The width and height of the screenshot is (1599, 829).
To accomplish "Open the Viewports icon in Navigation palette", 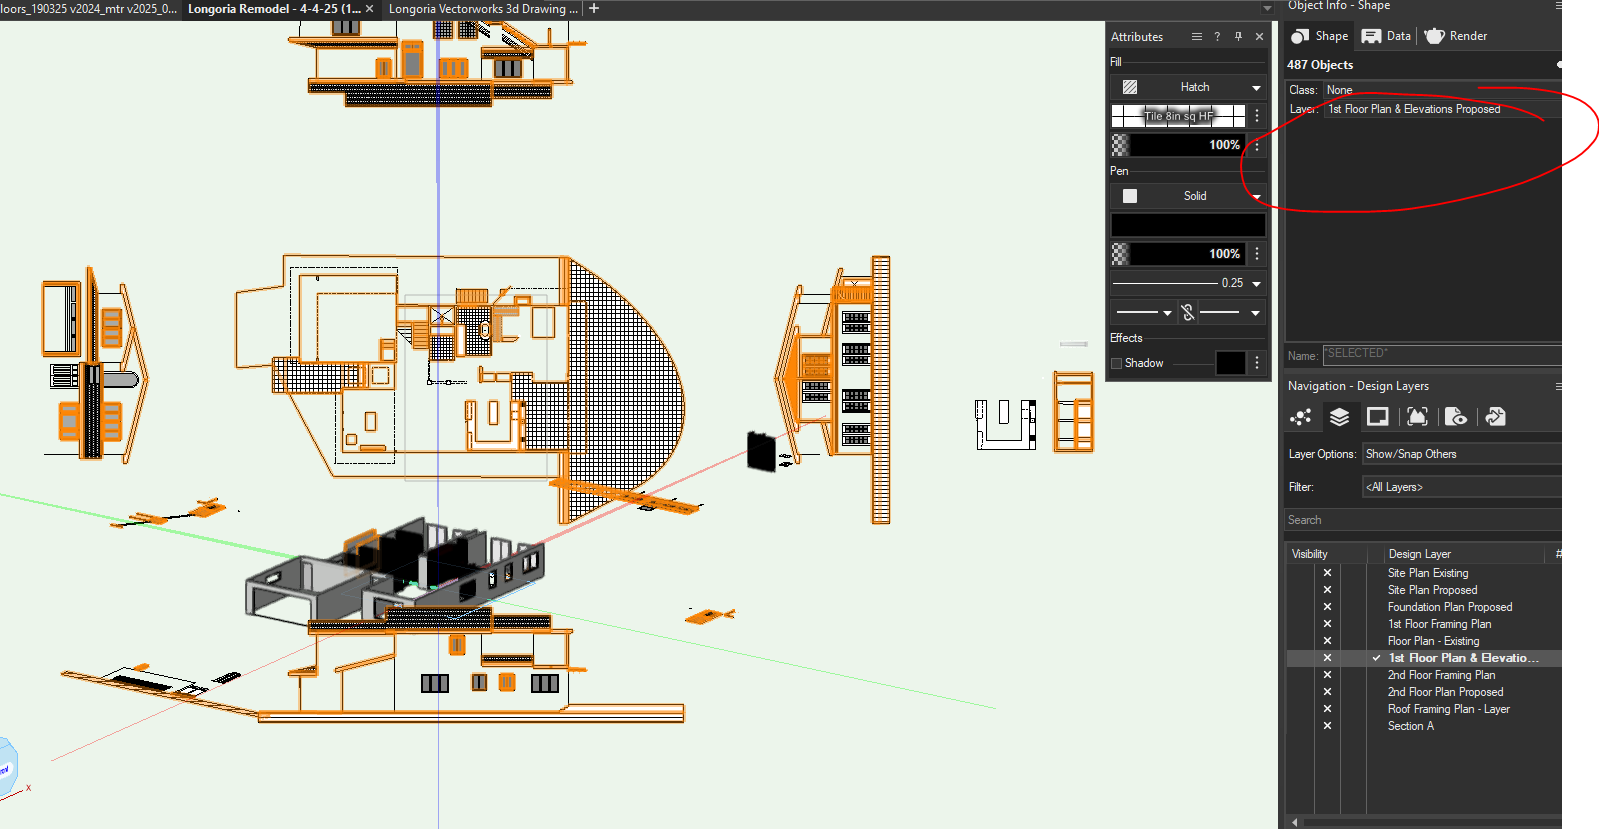I will pos(1417,417).
